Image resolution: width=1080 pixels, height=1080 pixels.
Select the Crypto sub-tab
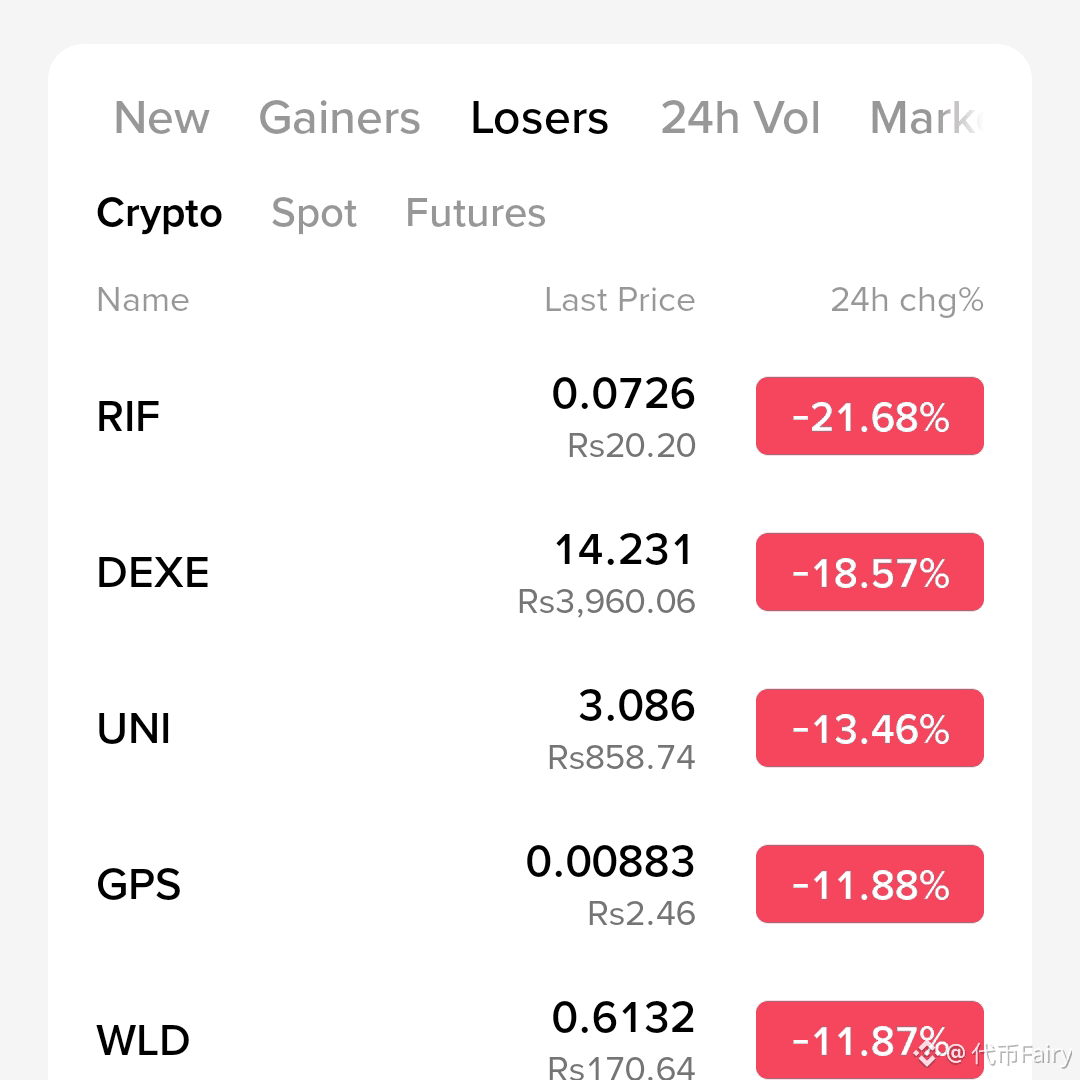tap(159, 213)
